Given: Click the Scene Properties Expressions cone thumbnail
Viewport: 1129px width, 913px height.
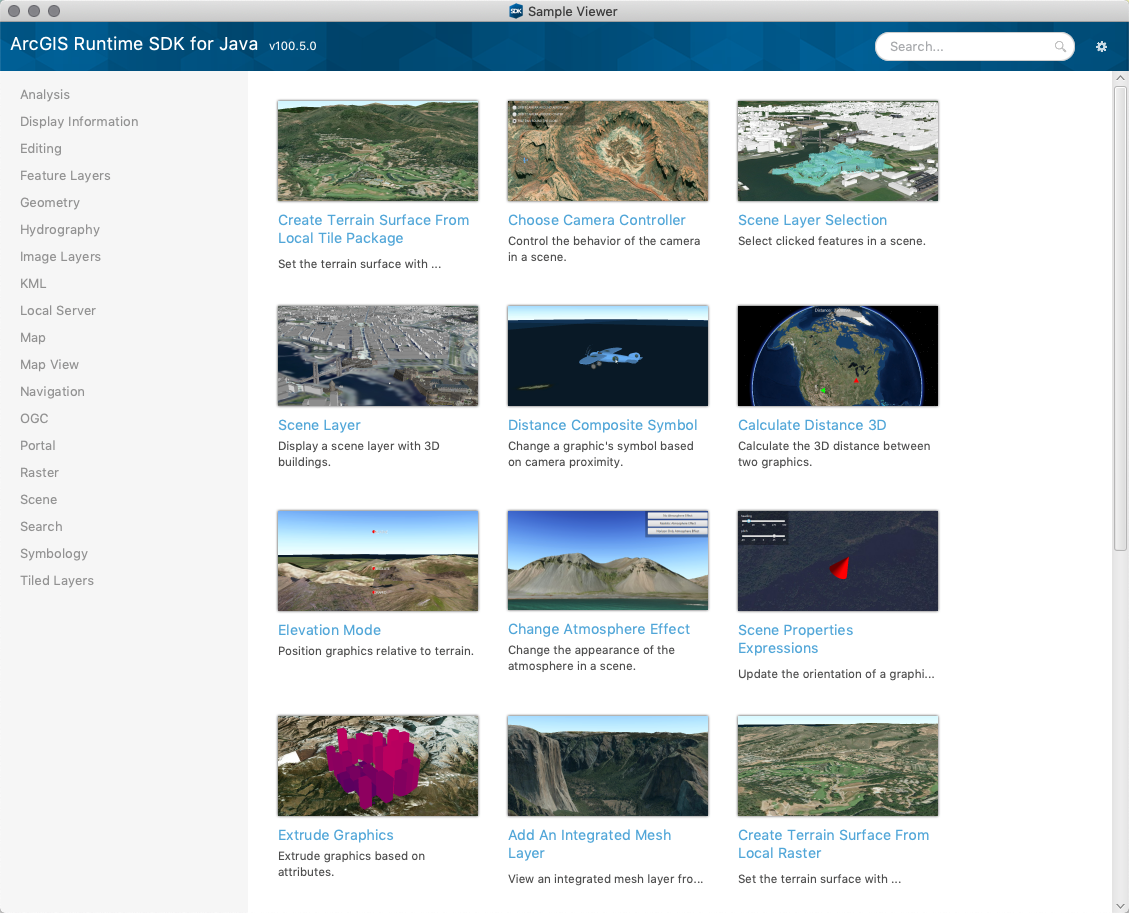Looking at the screenshot, I should coord(838,561).
